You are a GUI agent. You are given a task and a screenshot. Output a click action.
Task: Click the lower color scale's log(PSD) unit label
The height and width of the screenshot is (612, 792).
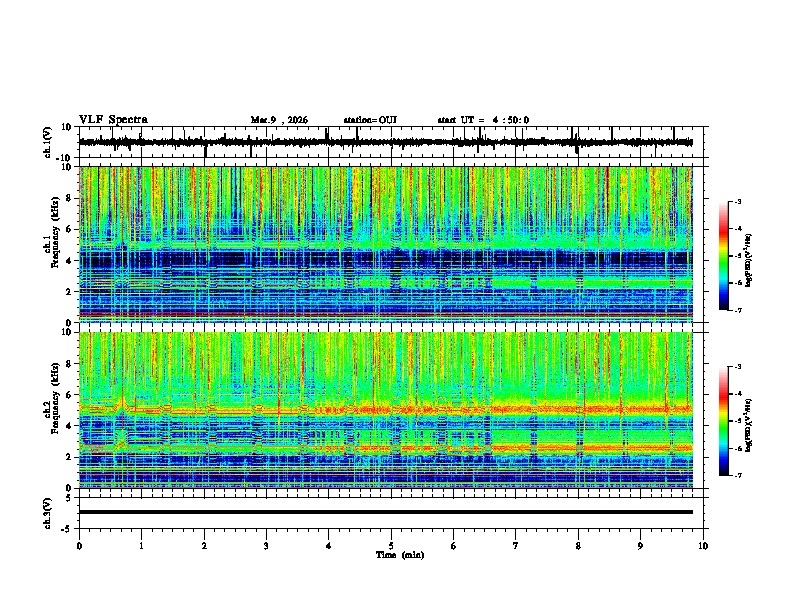coord(749,425)
